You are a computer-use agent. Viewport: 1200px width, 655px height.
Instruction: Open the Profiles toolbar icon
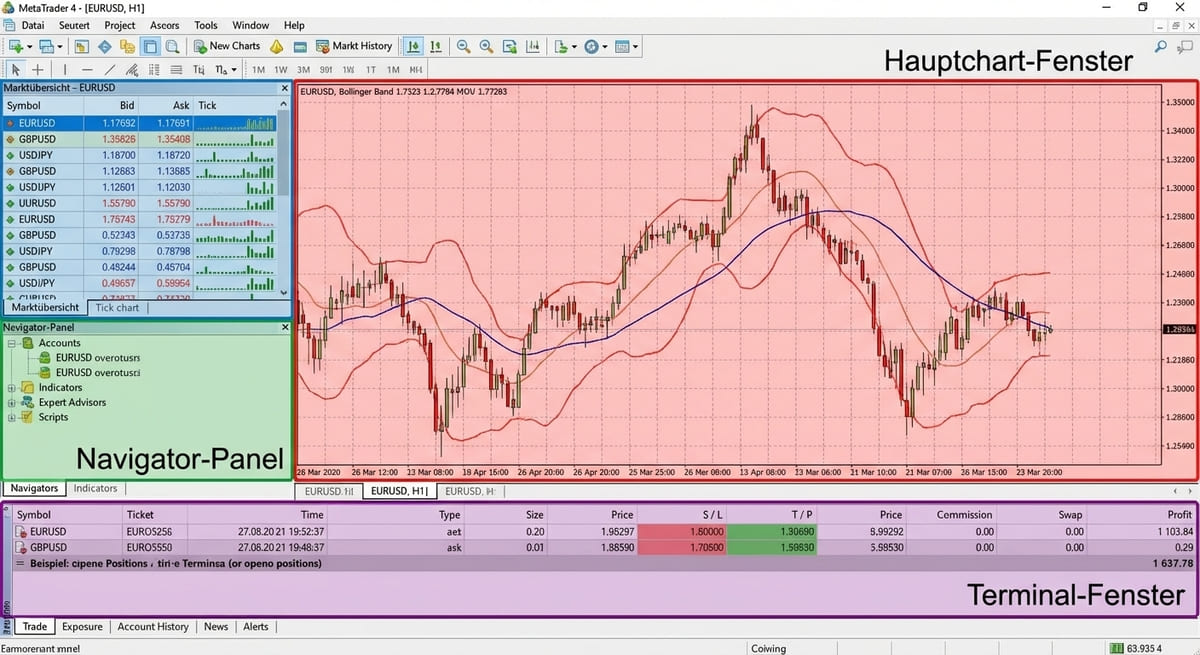coord(47,46)
